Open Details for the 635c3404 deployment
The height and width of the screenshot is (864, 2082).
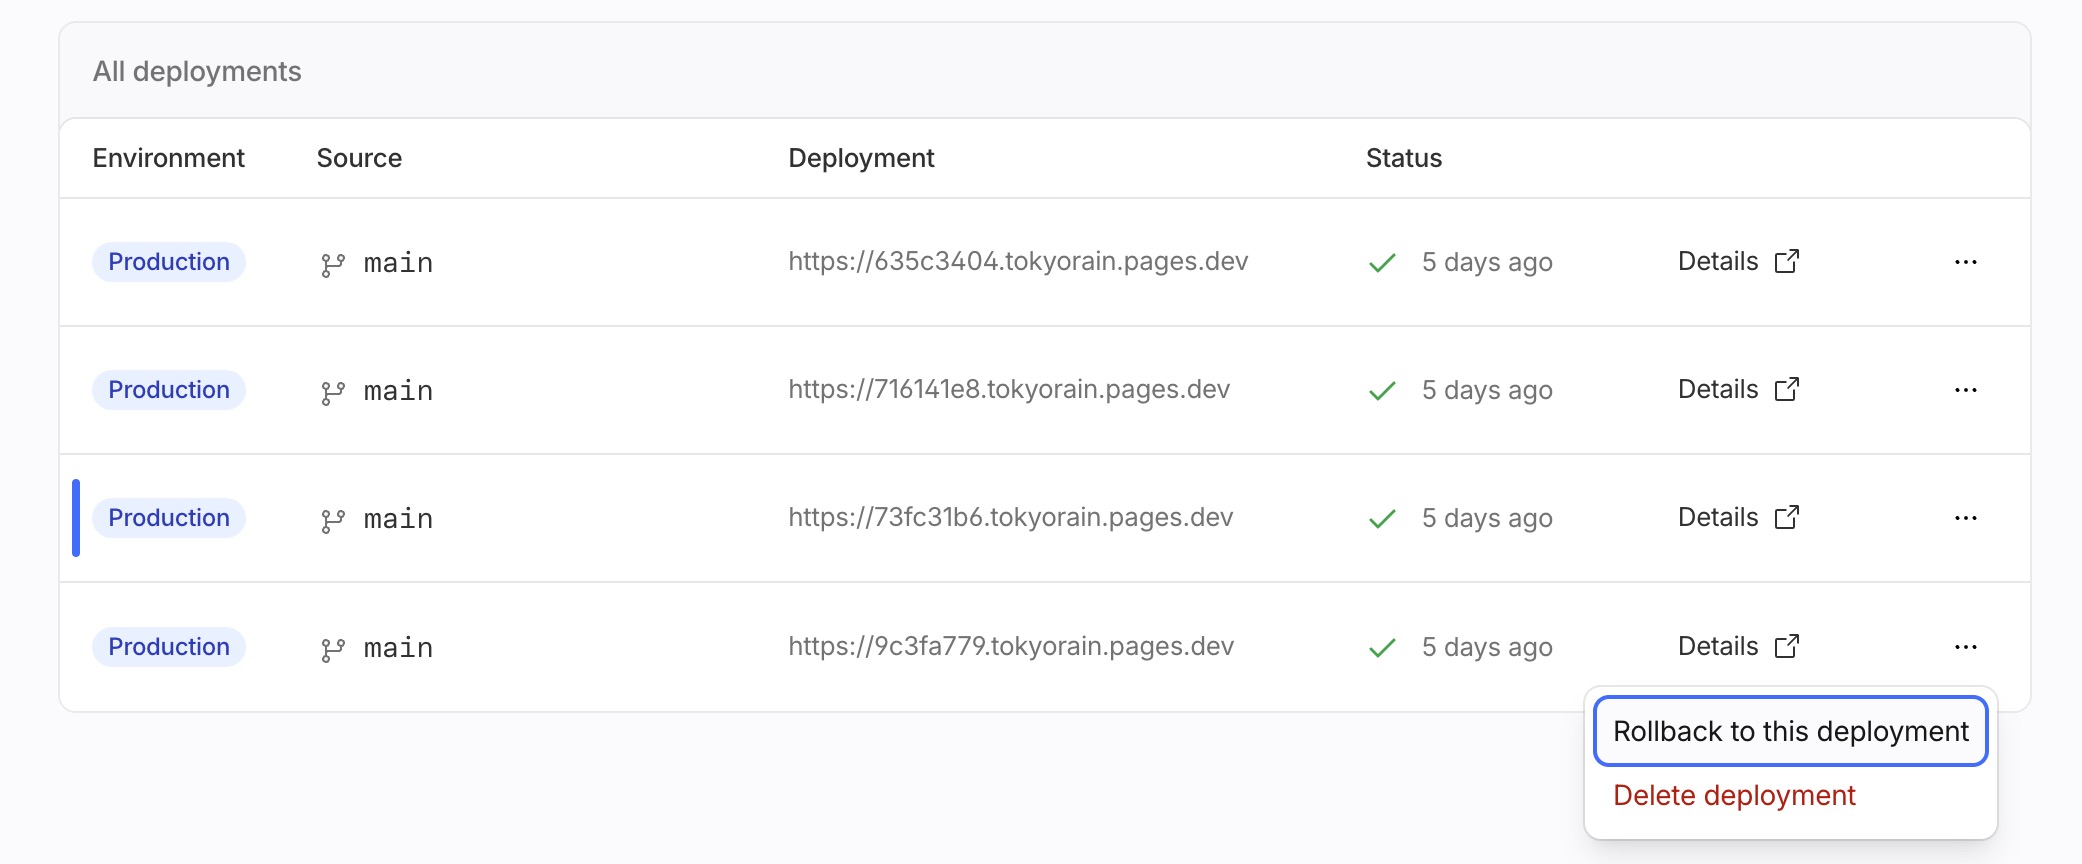tap(1718, 261)
